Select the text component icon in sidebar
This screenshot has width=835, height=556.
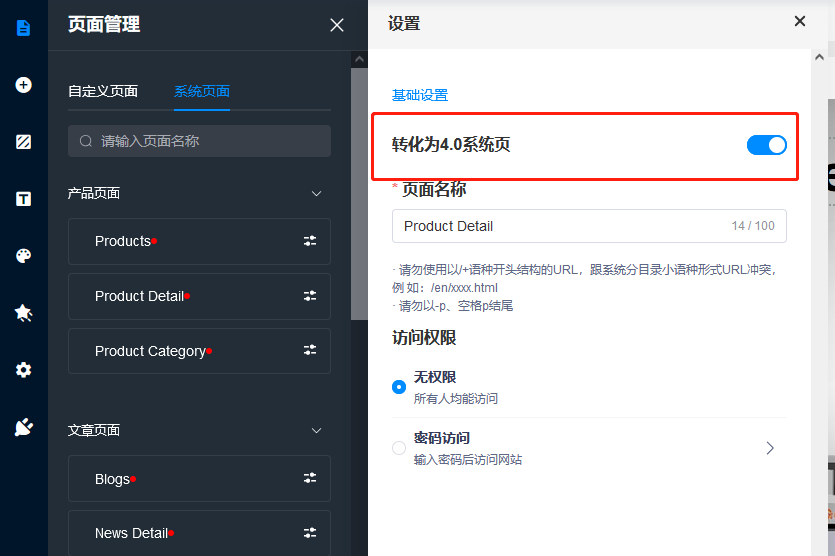point(24,199)
